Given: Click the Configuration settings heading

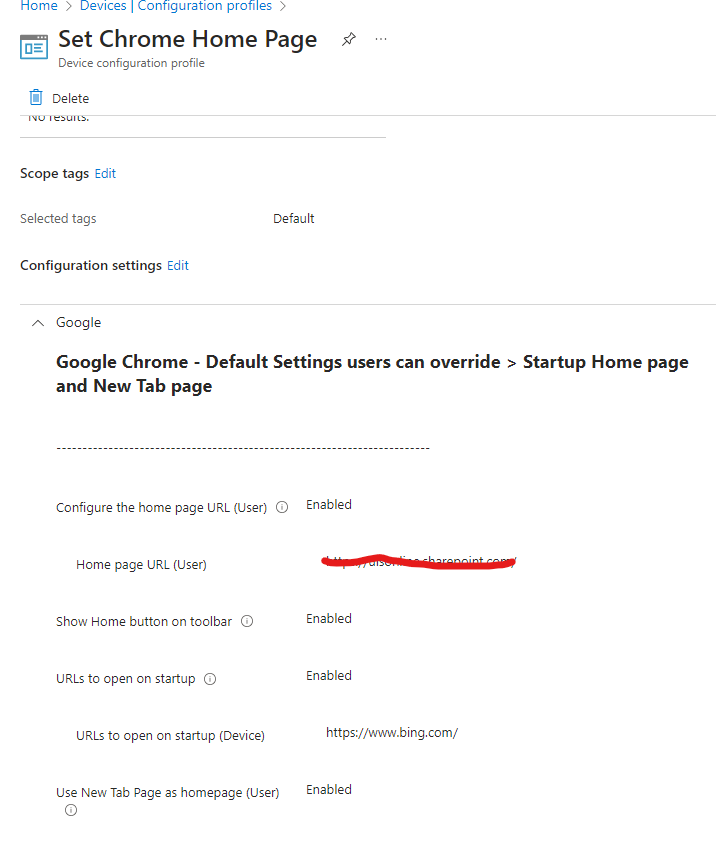Looking at the screenshot, I should click(x=91, y=266).
